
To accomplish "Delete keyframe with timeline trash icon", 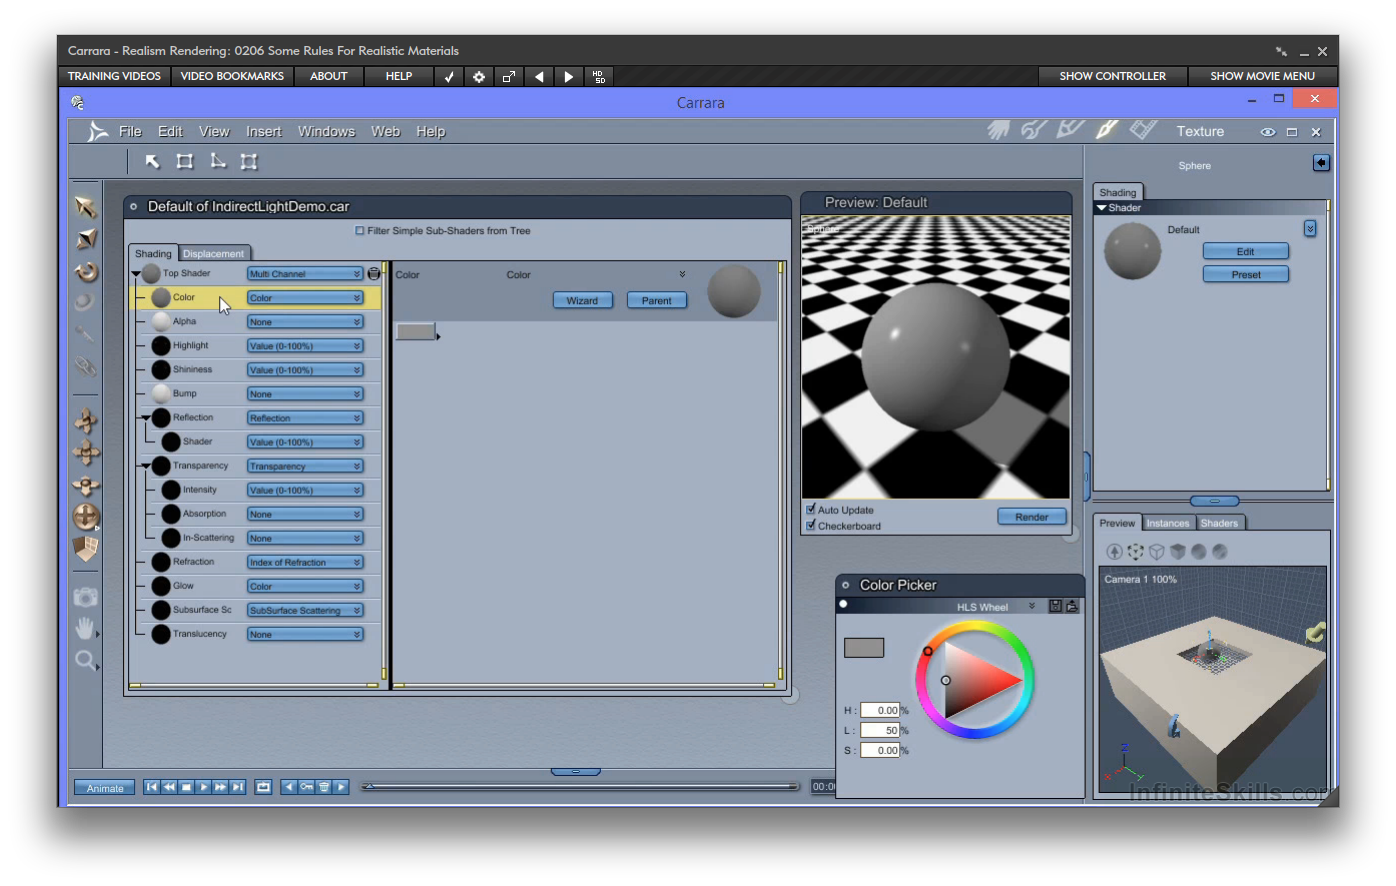I will pos(324,787).
